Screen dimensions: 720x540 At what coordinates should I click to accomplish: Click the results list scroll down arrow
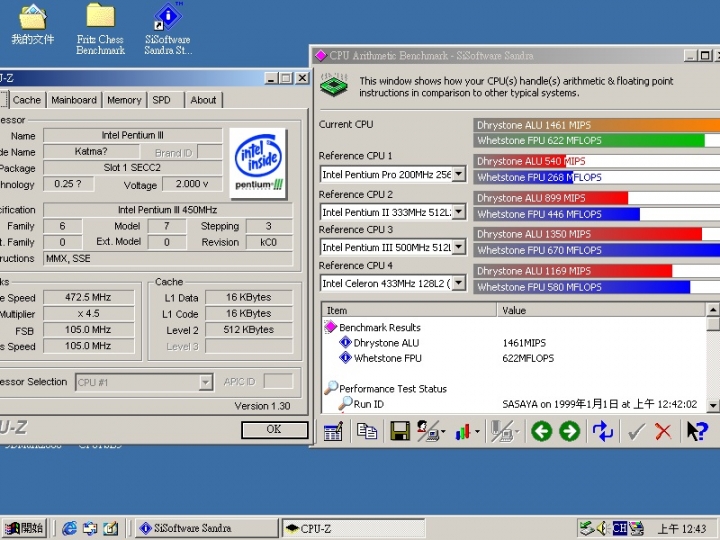click(713, 405)
